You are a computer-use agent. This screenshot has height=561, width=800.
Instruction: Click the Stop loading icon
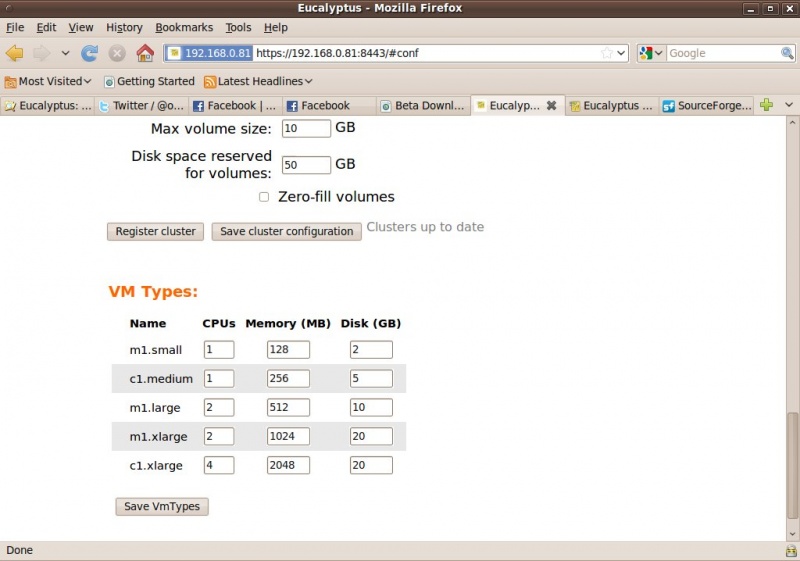(x=117, y=53)
